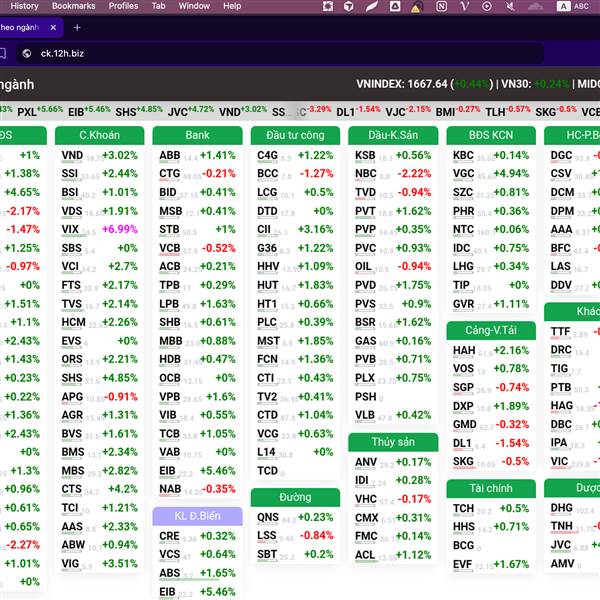Select NBC with -2.22% change

tap(393, 174)
